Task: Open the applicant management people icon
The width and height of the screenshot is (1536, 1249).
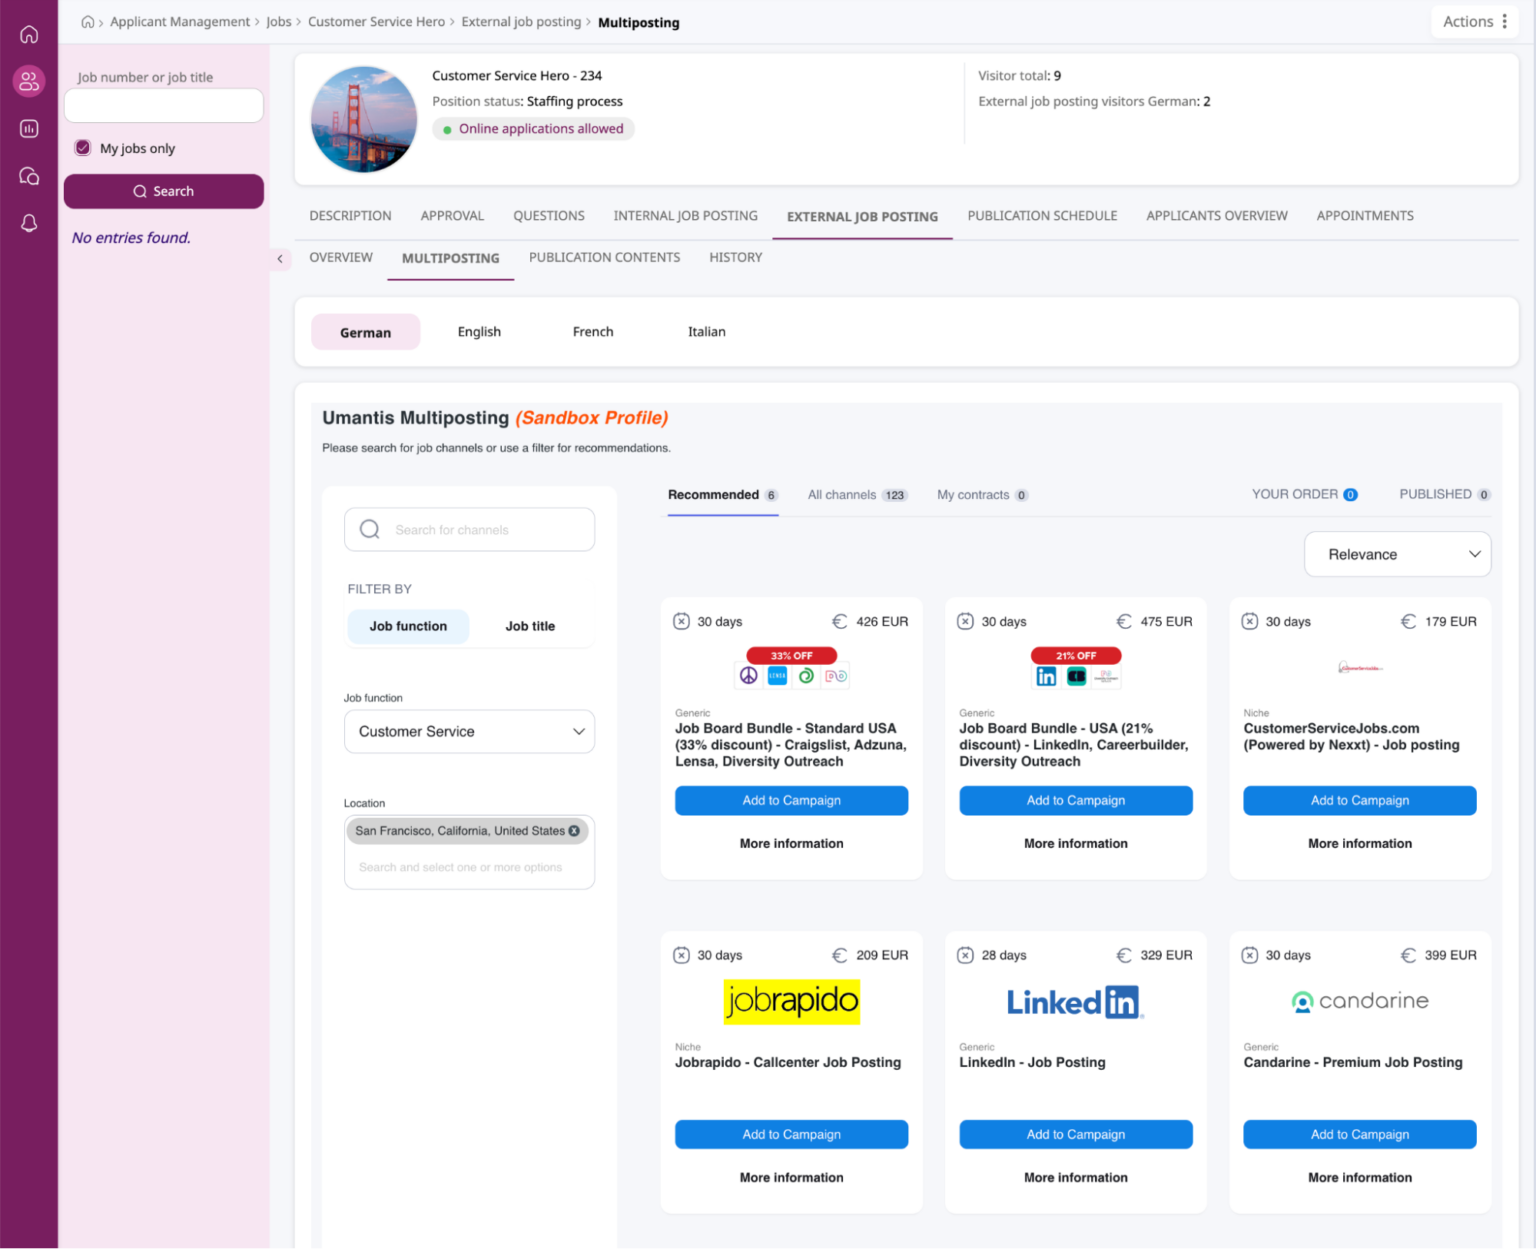Action: tap(29, 81)
